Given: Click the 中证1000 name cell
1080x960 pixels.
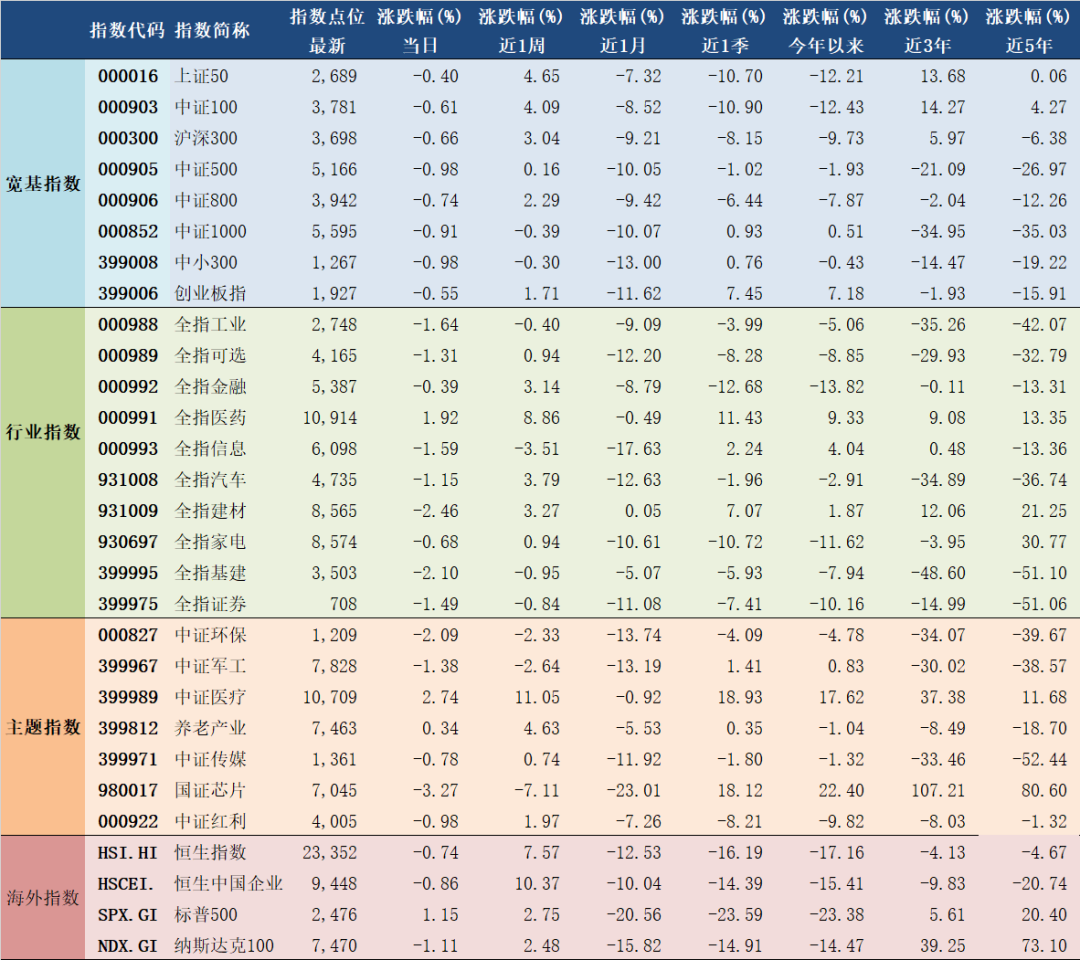Looking at the screenshot, I should [x=210, y=231].
